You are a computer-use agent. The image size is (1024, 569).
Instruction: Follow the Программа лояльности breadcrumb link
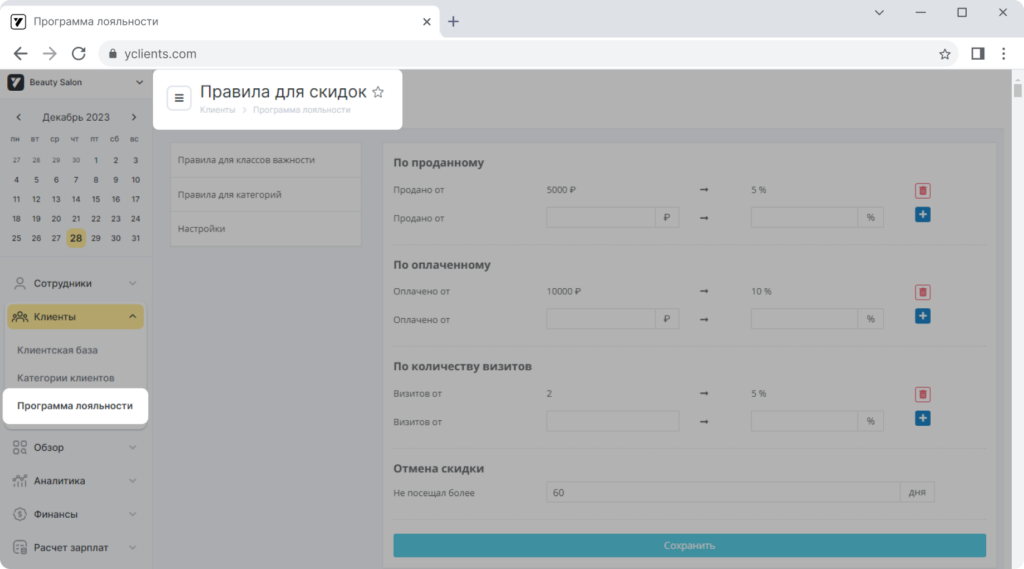(302, 110)
